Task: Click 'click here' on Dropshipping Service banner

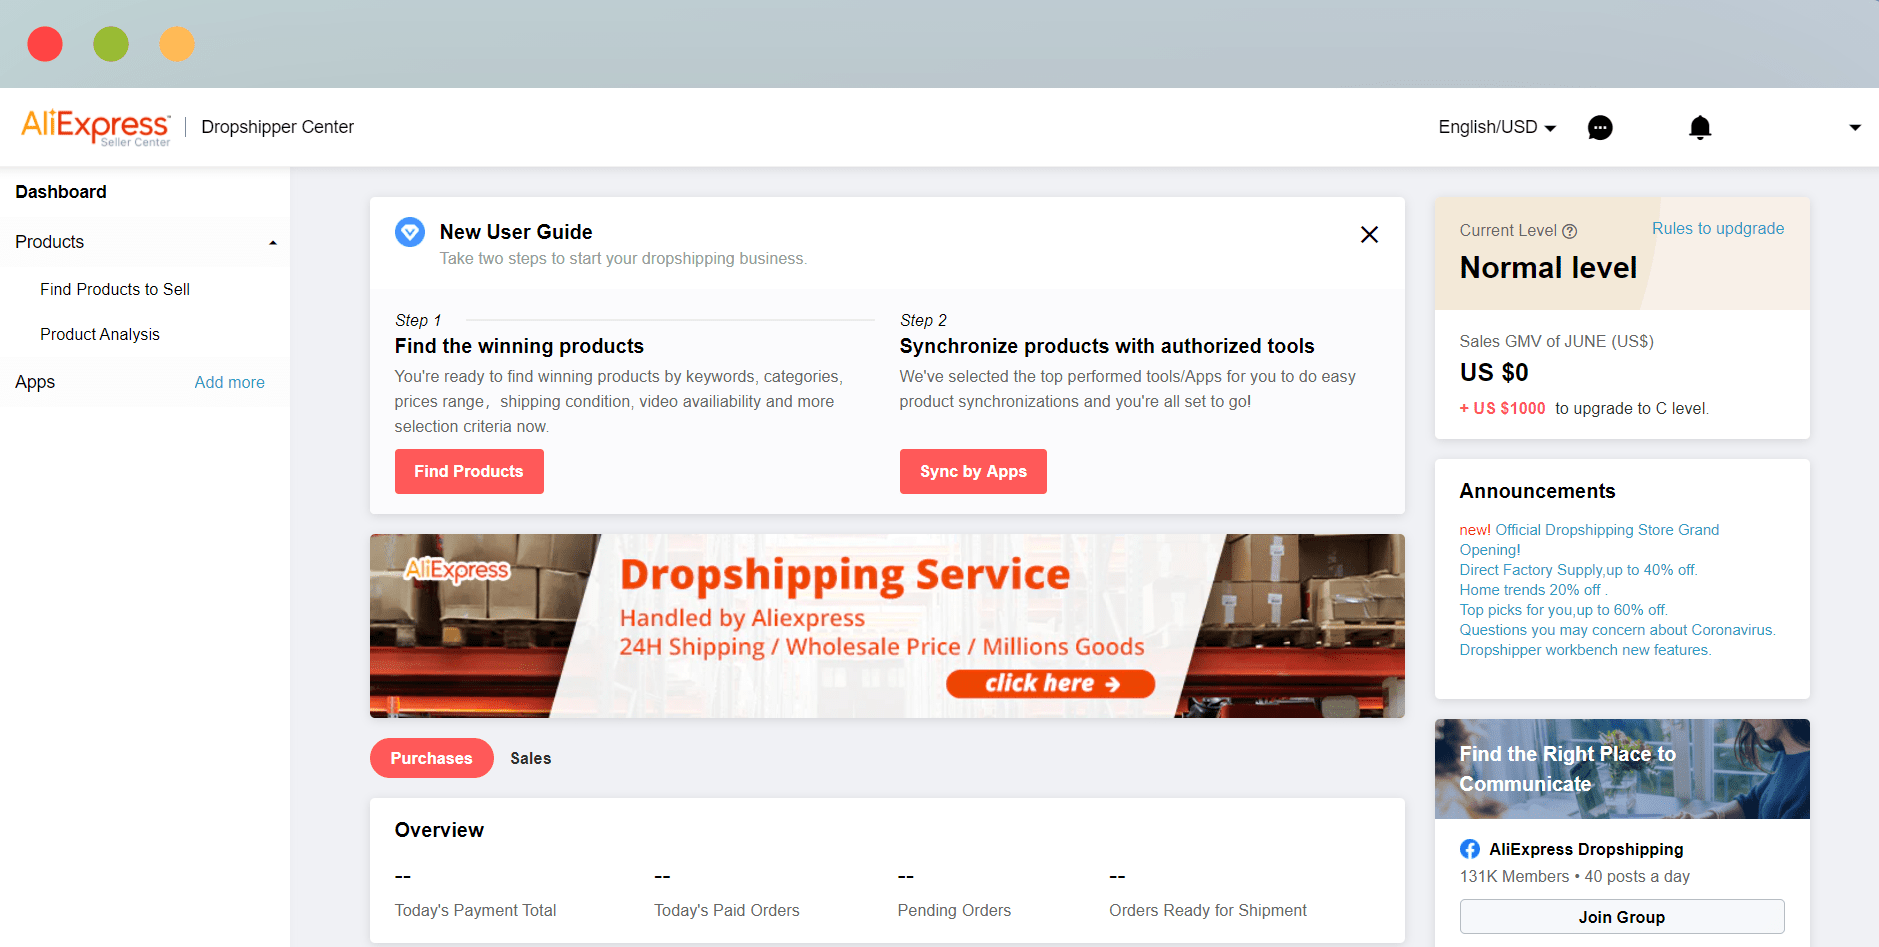Action: pyautogui.click(x=1050, y=684)
